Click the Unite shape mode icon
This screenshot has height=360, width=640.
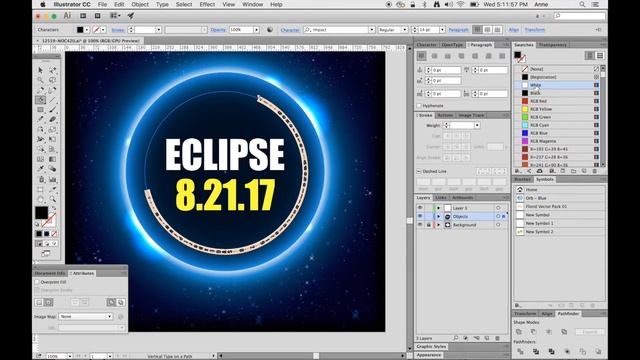tap(519, 332)
